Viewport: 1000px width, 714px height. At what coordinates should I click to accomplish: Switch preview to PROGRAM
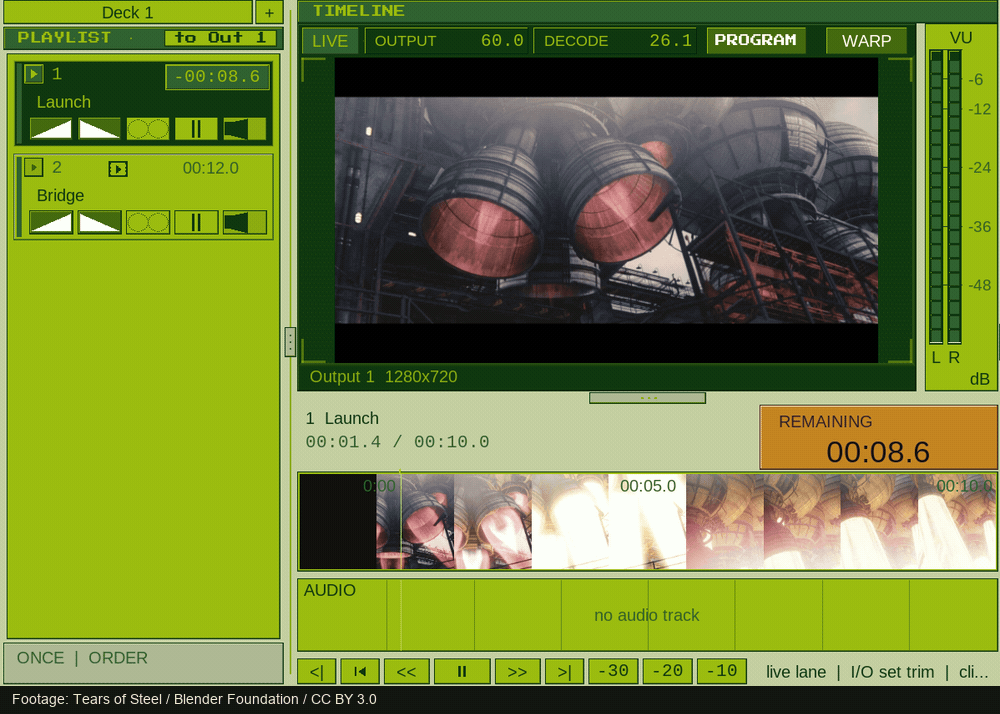756,40
